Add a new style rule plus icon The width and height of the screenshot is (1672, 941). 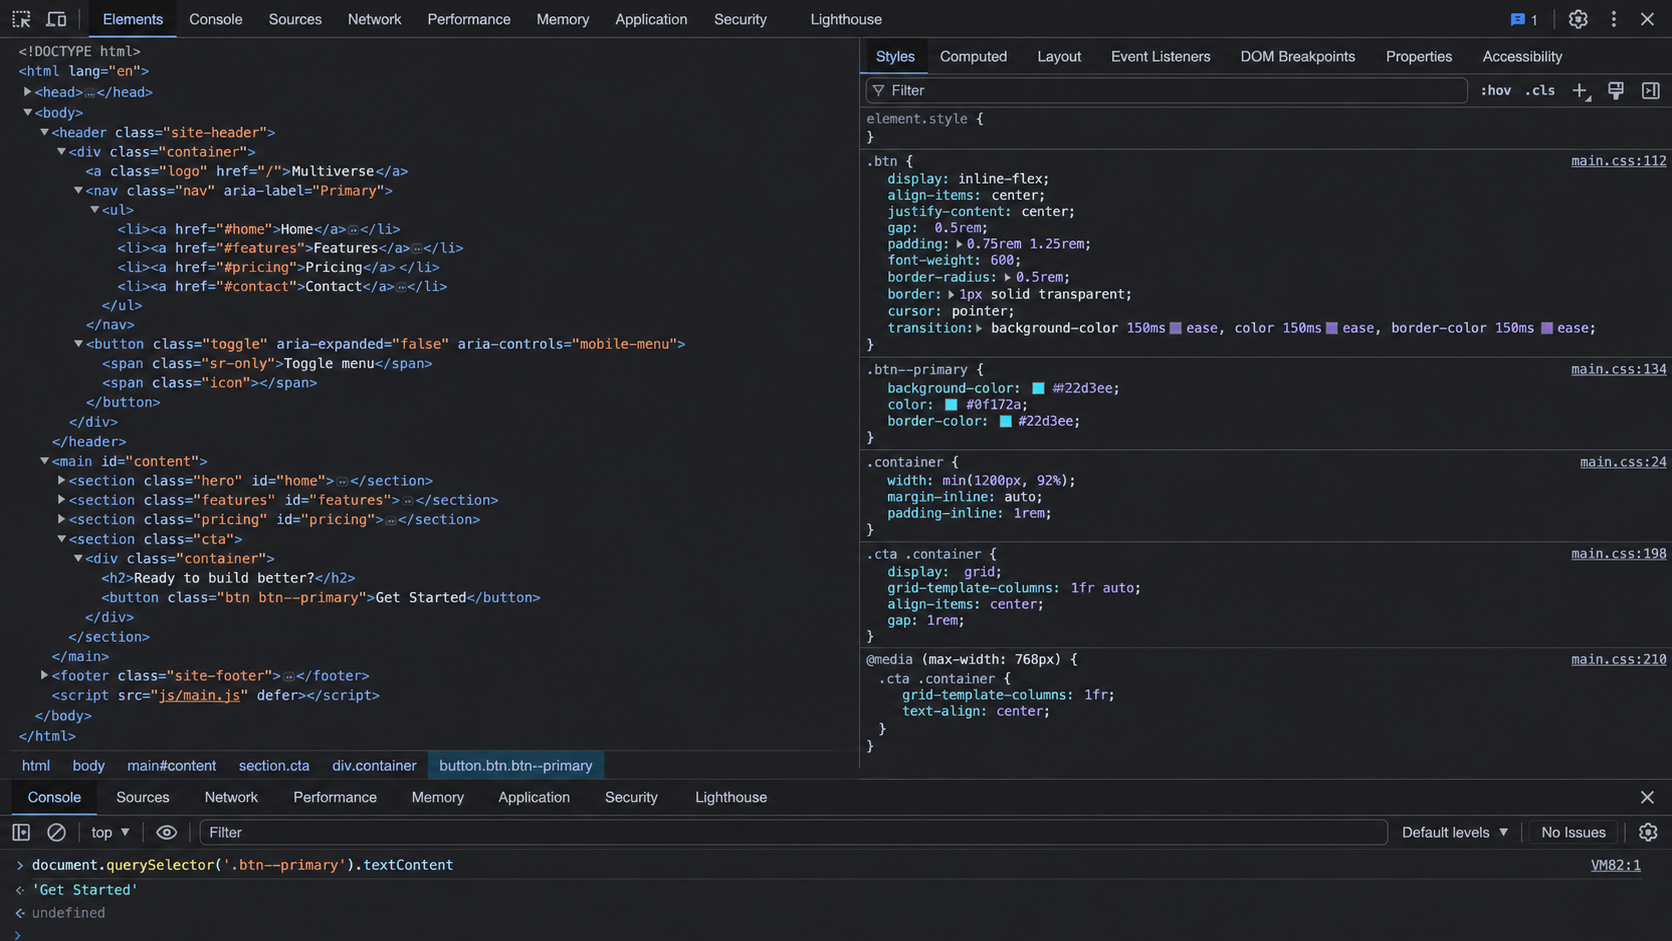1580,91
